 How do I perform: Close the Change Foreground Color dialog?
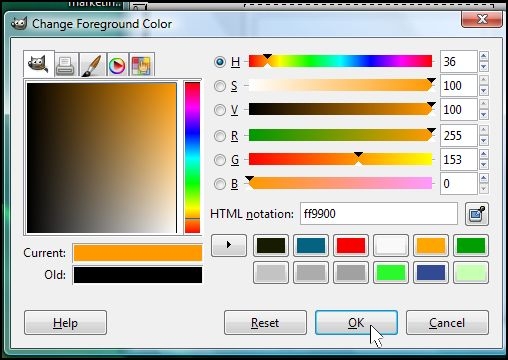[482, 19]
